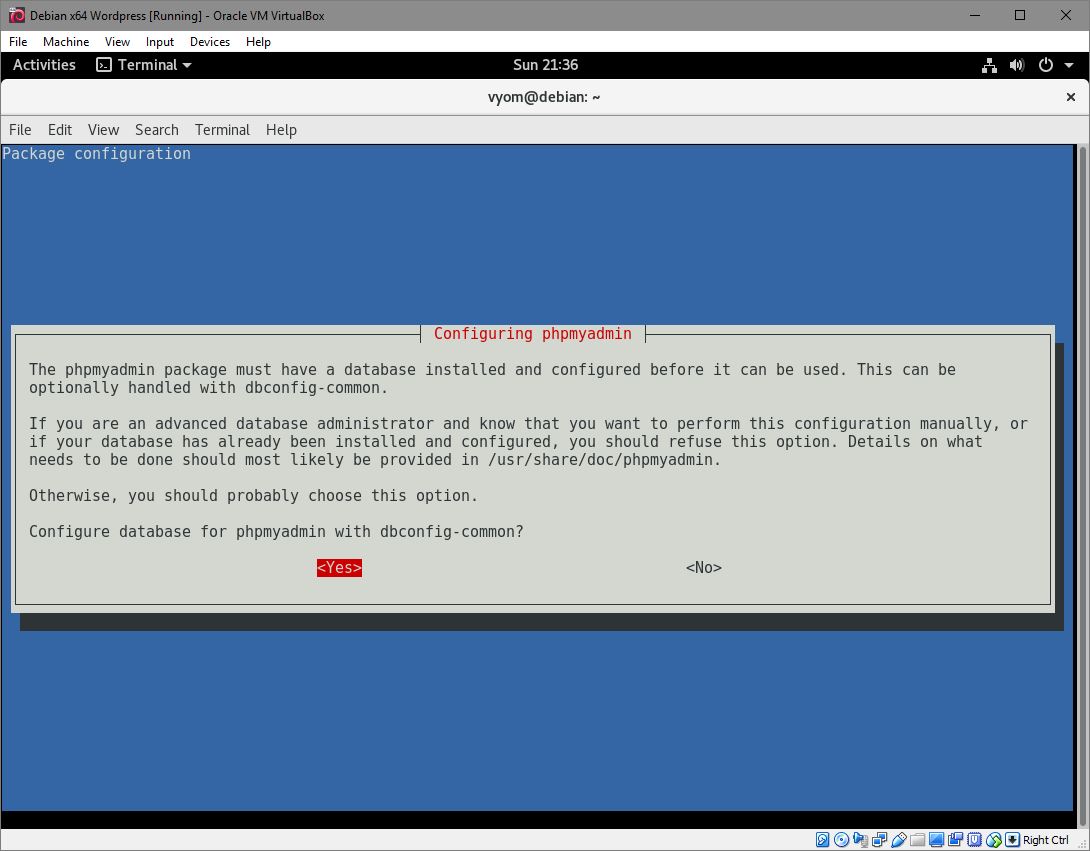Open the terminal File menu
1090x851 pixels.
pyautogui.click(x=20, y=130)
